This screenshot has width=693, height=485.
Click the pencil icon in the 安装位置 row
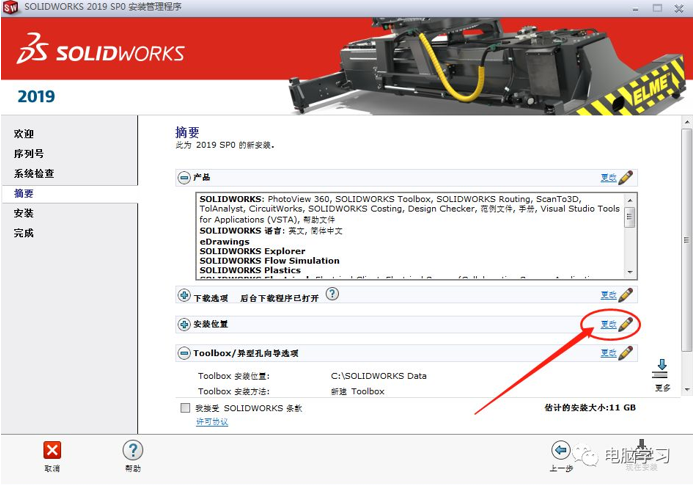(x=625, y=324)
